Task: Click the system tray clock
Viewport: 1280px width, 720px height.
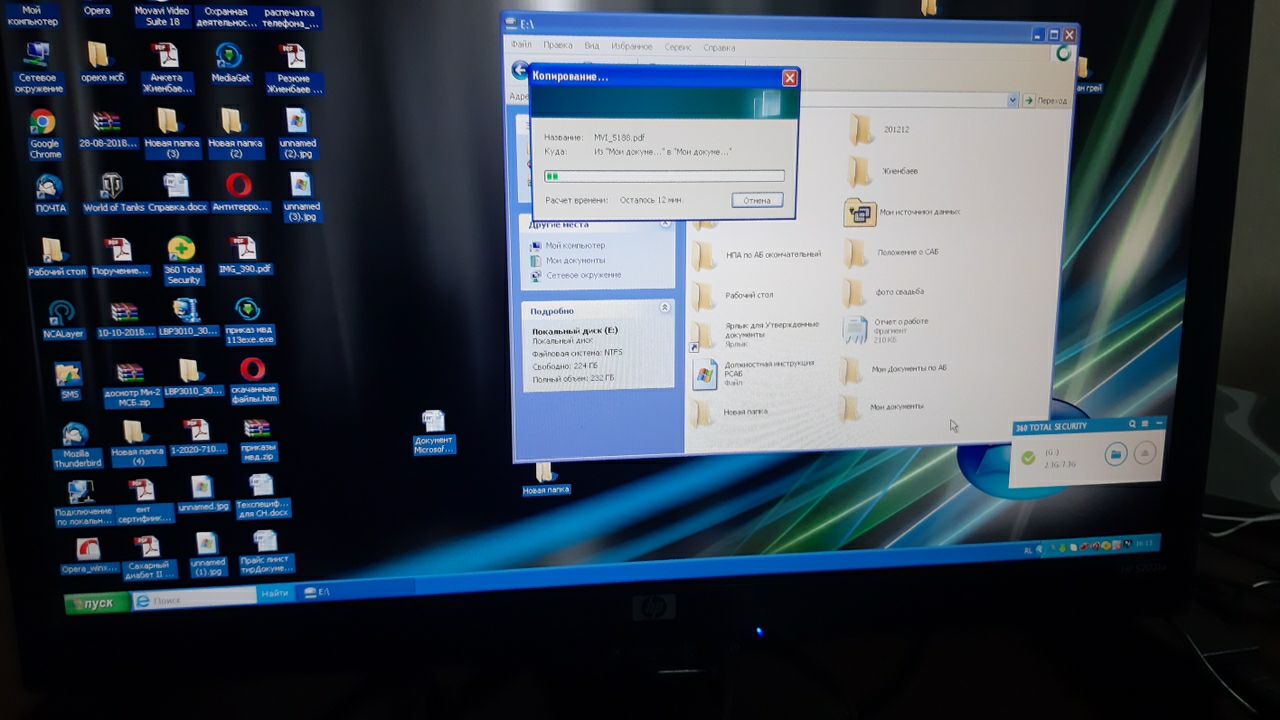Action: (1145, 543)
